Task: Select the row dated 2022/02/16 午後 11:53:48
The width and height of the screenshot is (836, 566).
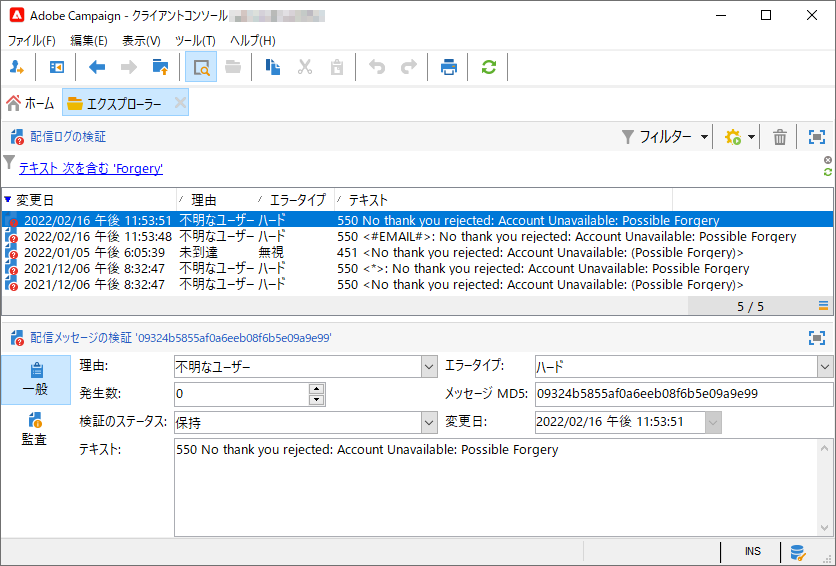Action: click(x=417, y=236)
